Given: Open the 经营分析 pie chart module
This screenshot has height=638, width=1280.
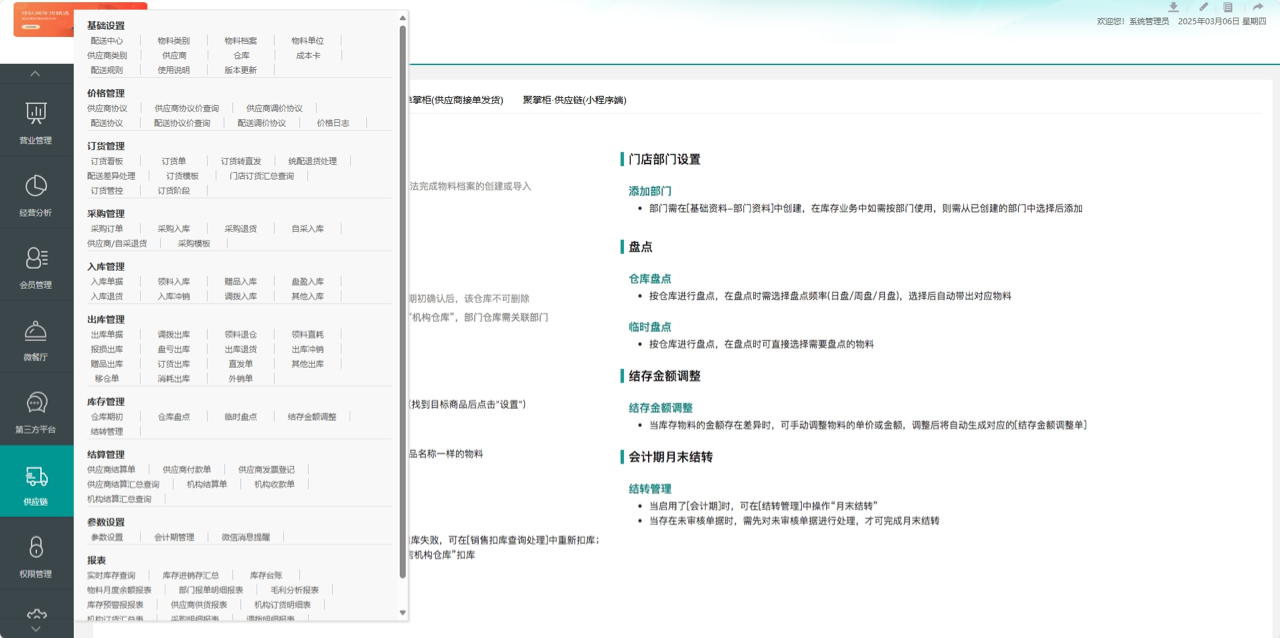Looking at the screenshot, I should (36, 194).
